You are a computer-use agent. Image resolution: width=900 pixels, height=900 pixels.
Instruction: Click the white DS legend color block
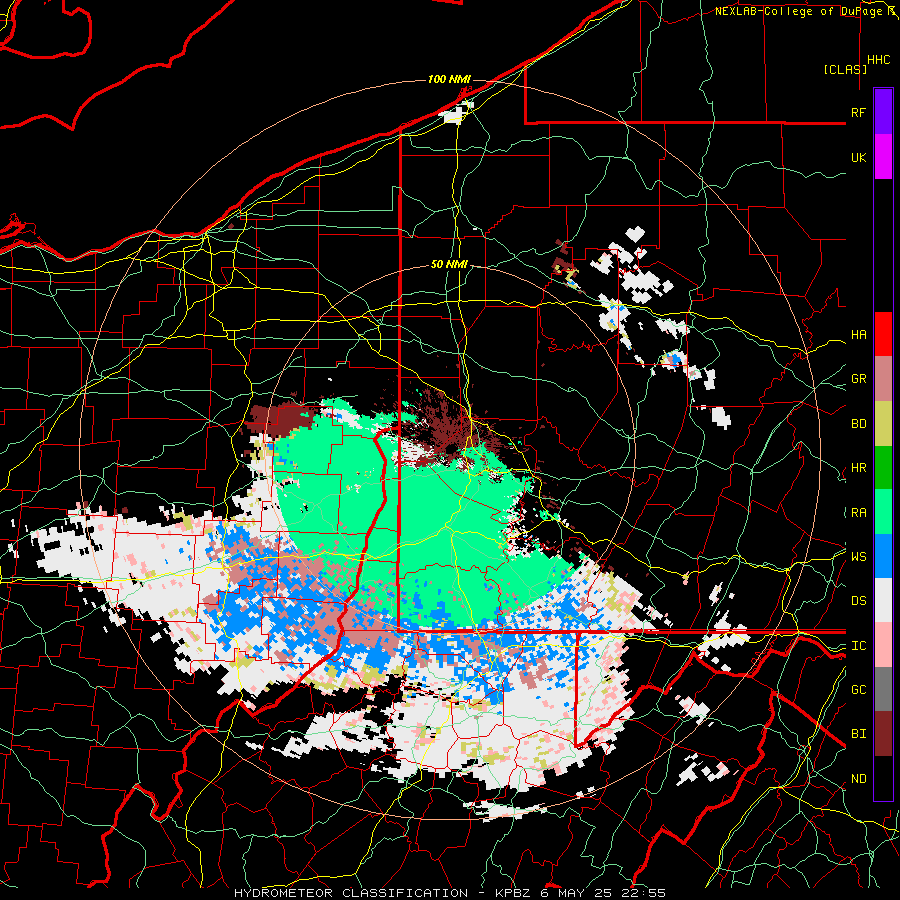coord(883,600)
